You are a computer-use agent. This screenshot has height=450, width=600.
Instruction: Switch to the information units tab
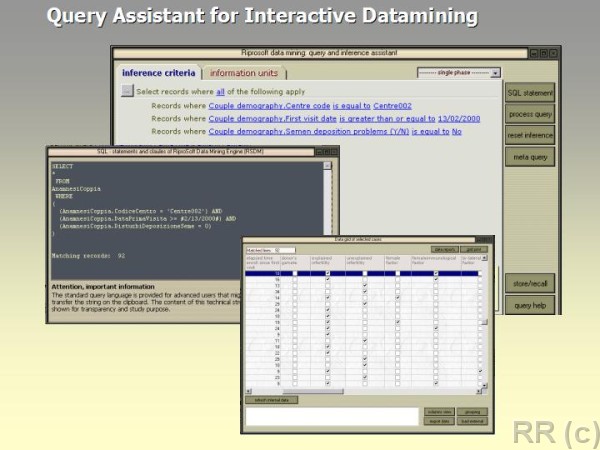[245, 73]
